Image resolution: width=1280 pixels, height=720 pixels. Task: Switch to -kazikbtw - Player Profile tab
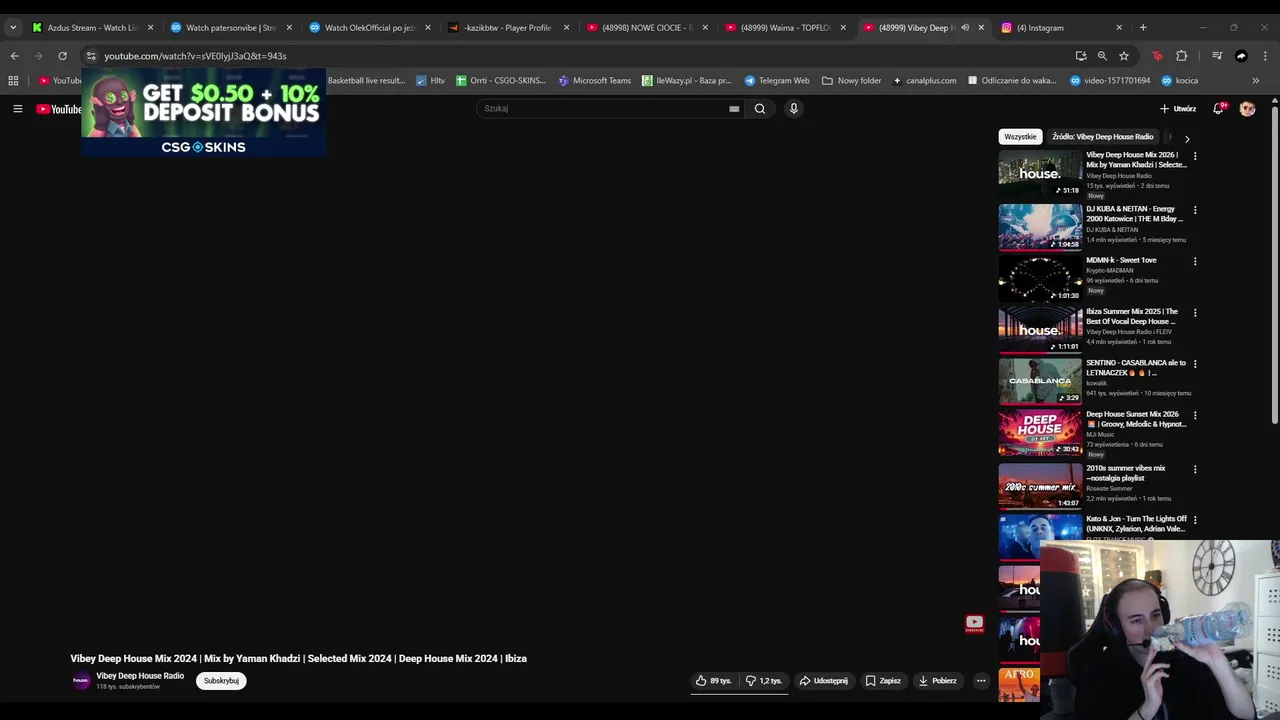click(x=508, y=28)
